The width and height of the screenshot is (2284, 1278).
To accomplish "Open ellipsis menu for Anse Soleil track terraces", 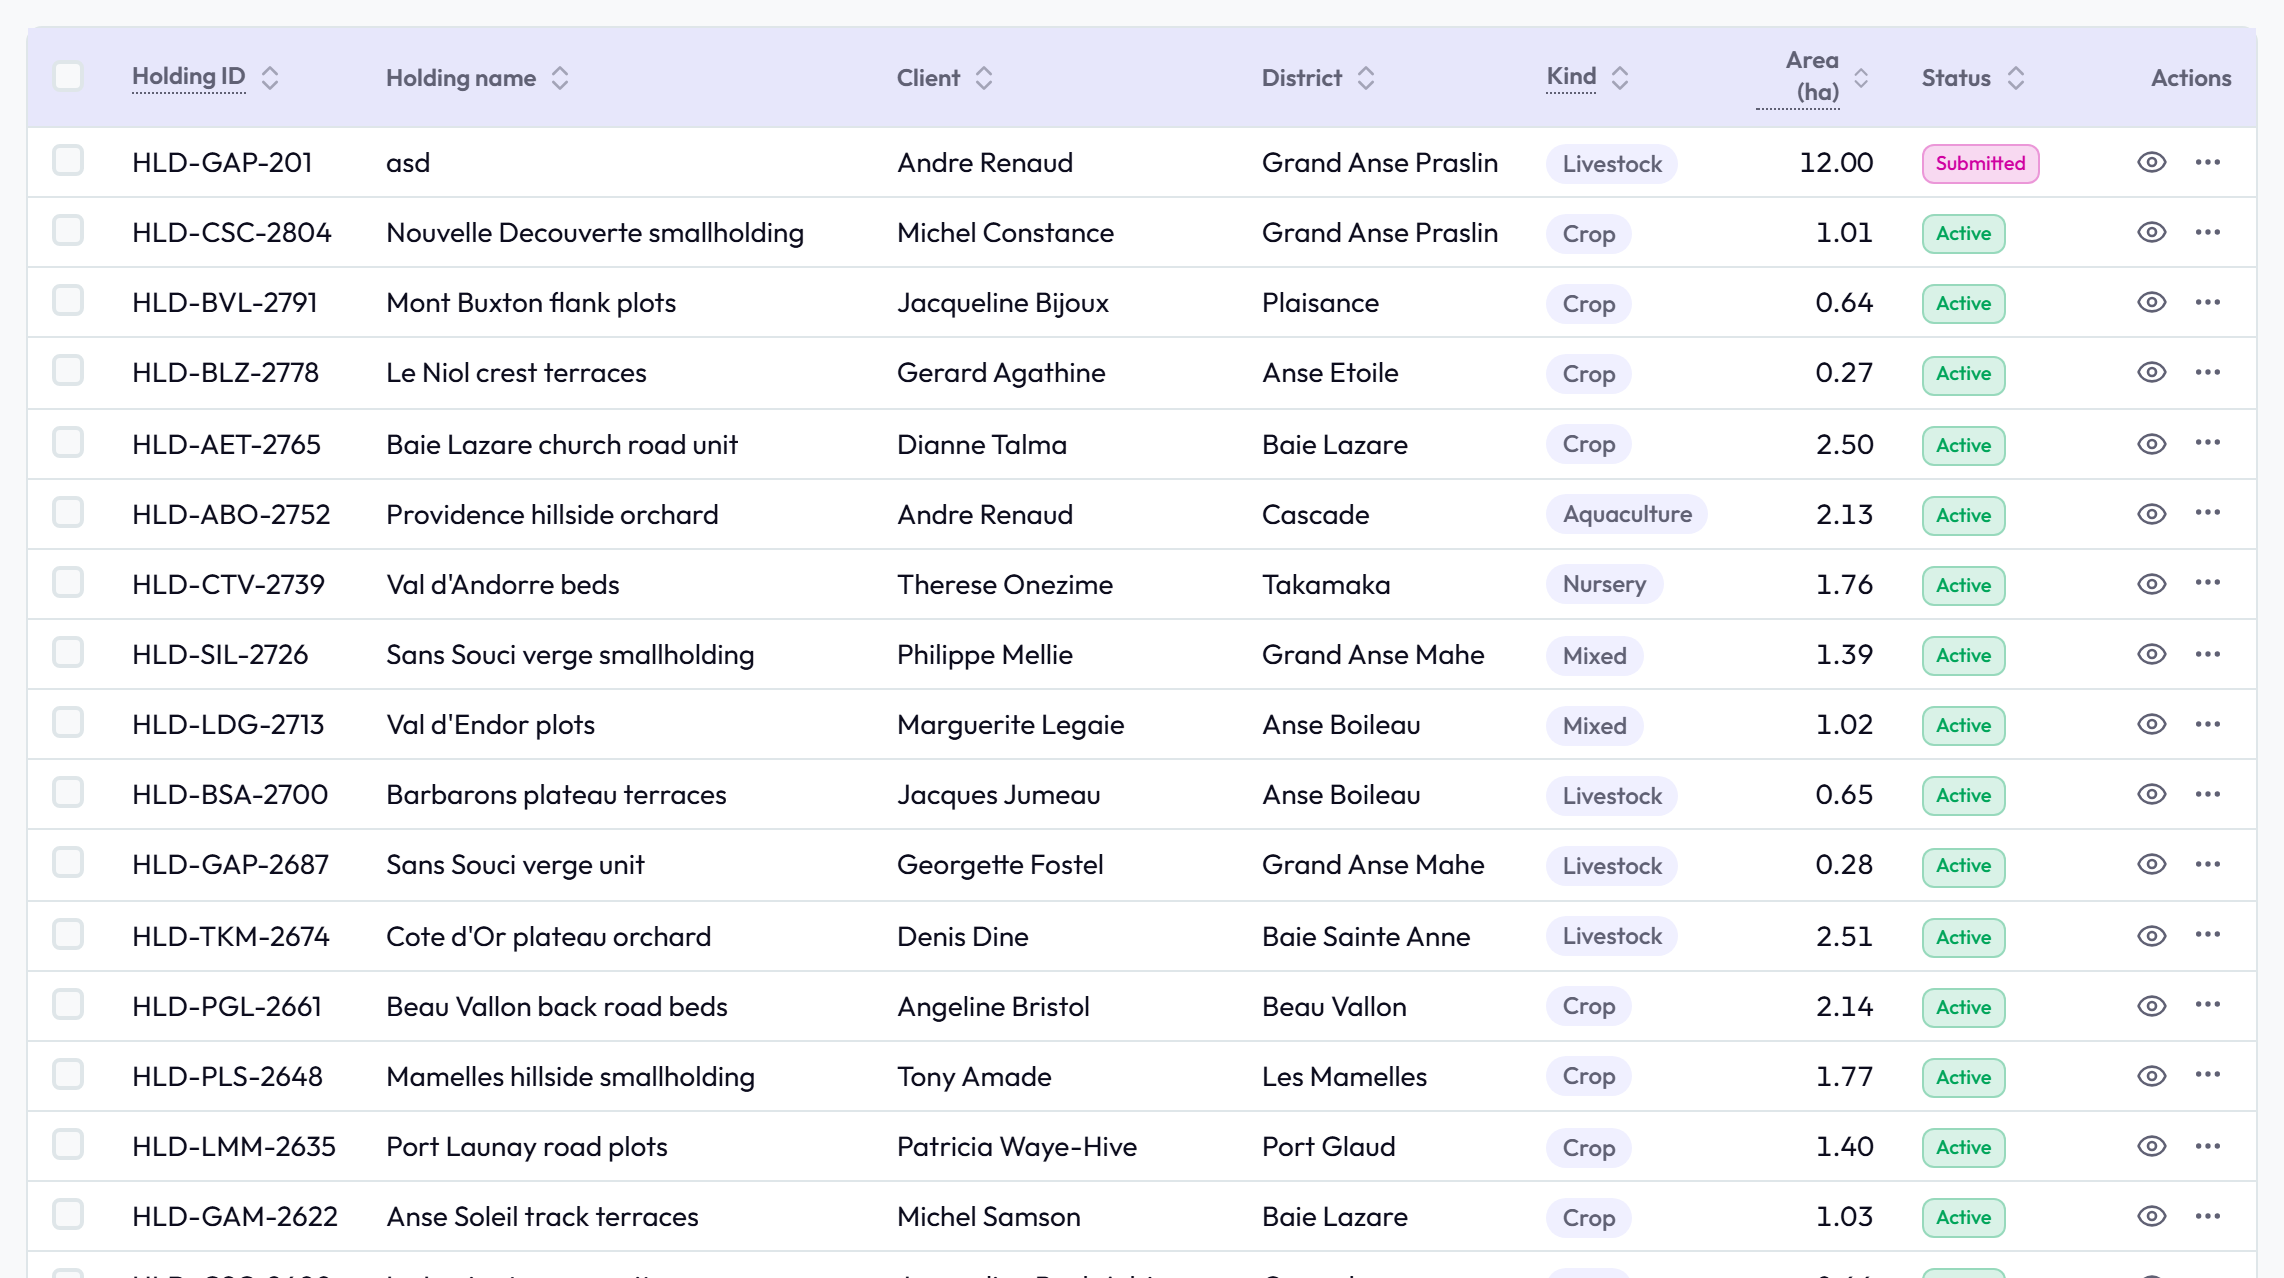I will [x=2208, y=1216].
